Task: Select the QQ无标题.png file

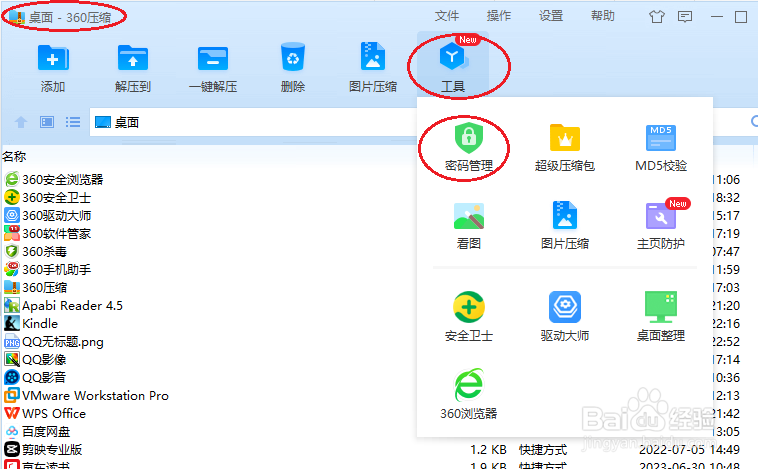Action: [54, 342]
